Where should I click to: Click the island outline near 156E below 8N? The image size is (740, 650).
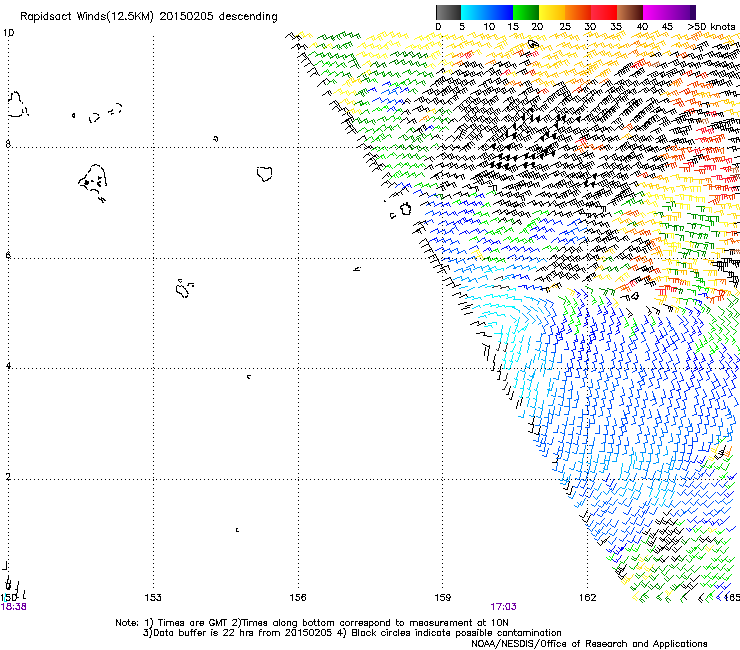tap(264, 174)
